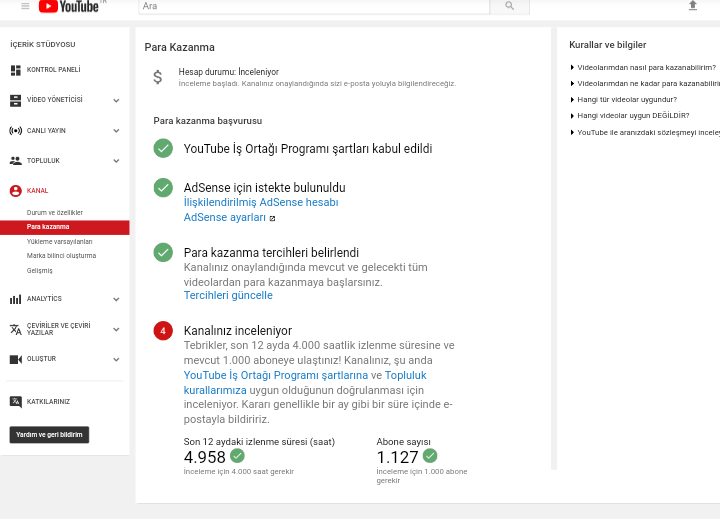Viewport: 720px width, 519px height.
Task: Click the Ara search input field
Action: [314, 6]
